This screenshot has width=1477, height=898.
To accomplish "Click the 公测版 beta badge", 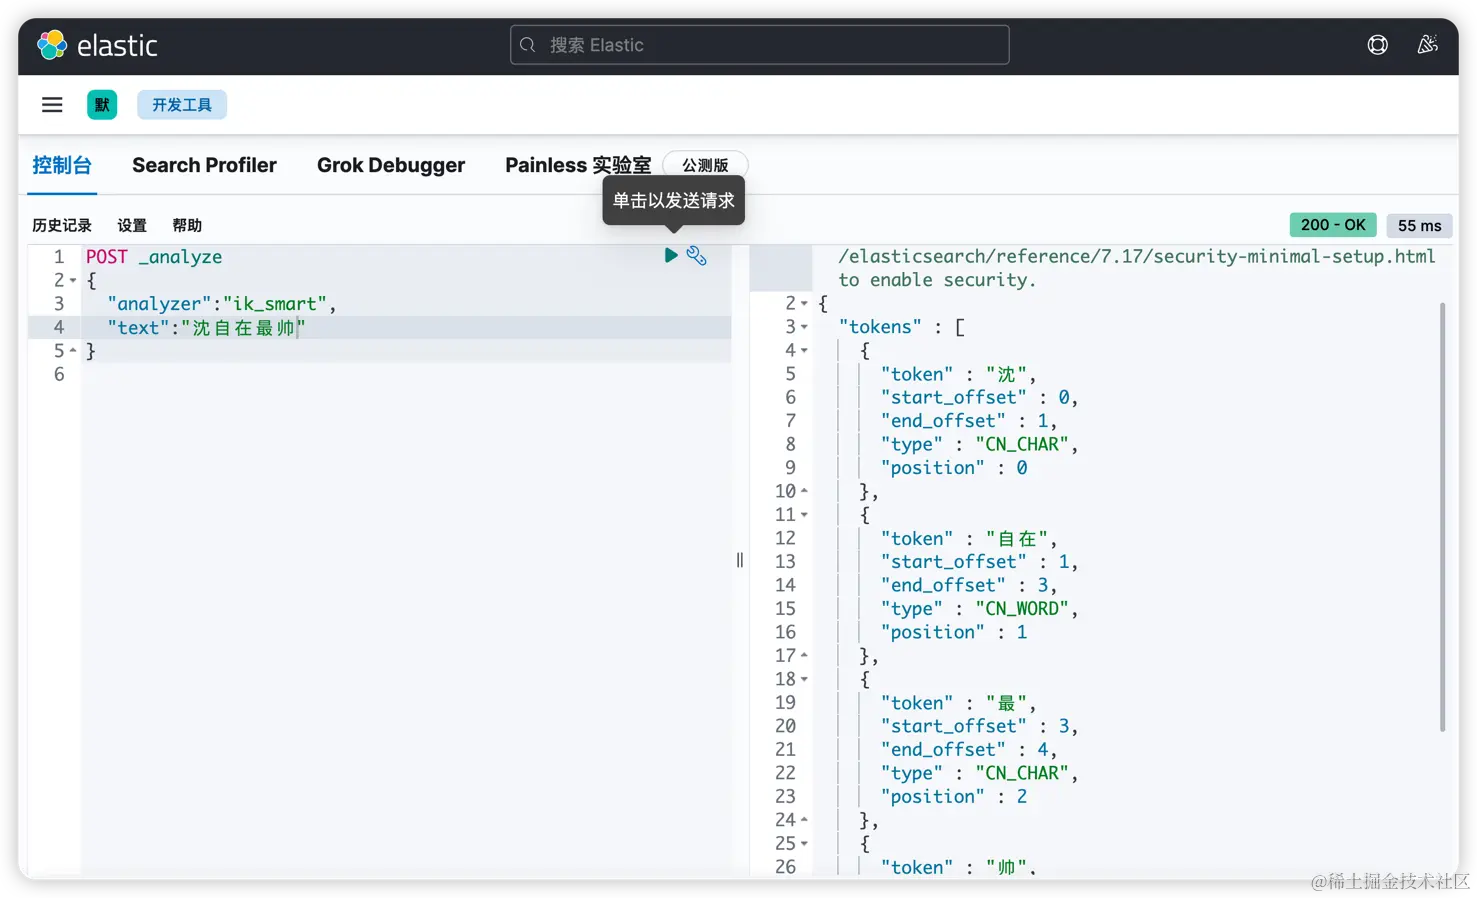I will pos(705,165).
